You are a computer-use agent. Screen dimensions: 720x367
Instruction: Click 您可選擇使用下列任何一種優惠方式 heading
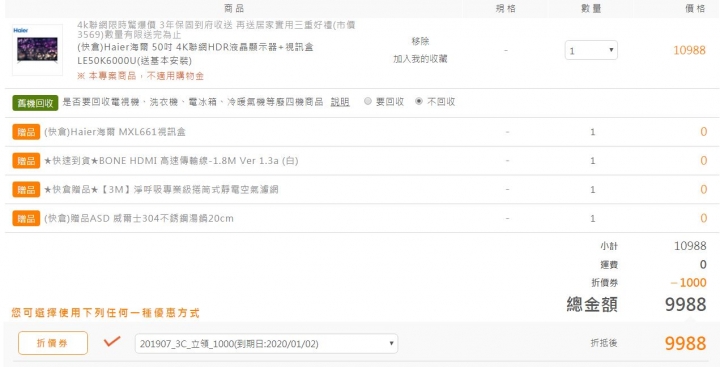(x=106, y=313)
